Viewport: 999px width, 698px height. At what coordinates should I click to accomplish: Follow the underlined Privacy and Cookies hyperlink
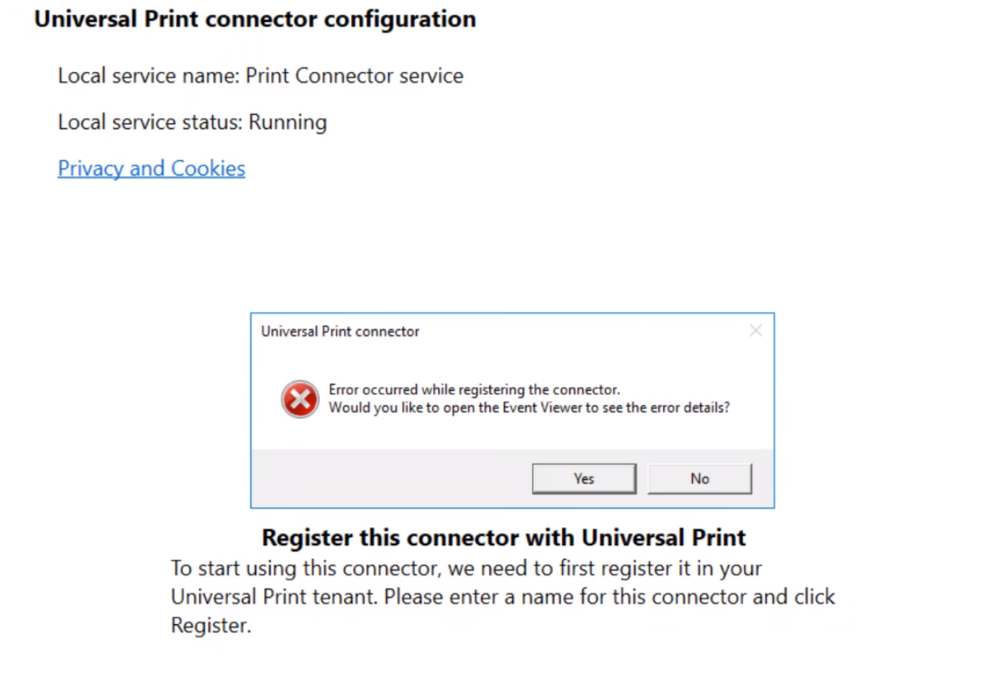point(151,168)
